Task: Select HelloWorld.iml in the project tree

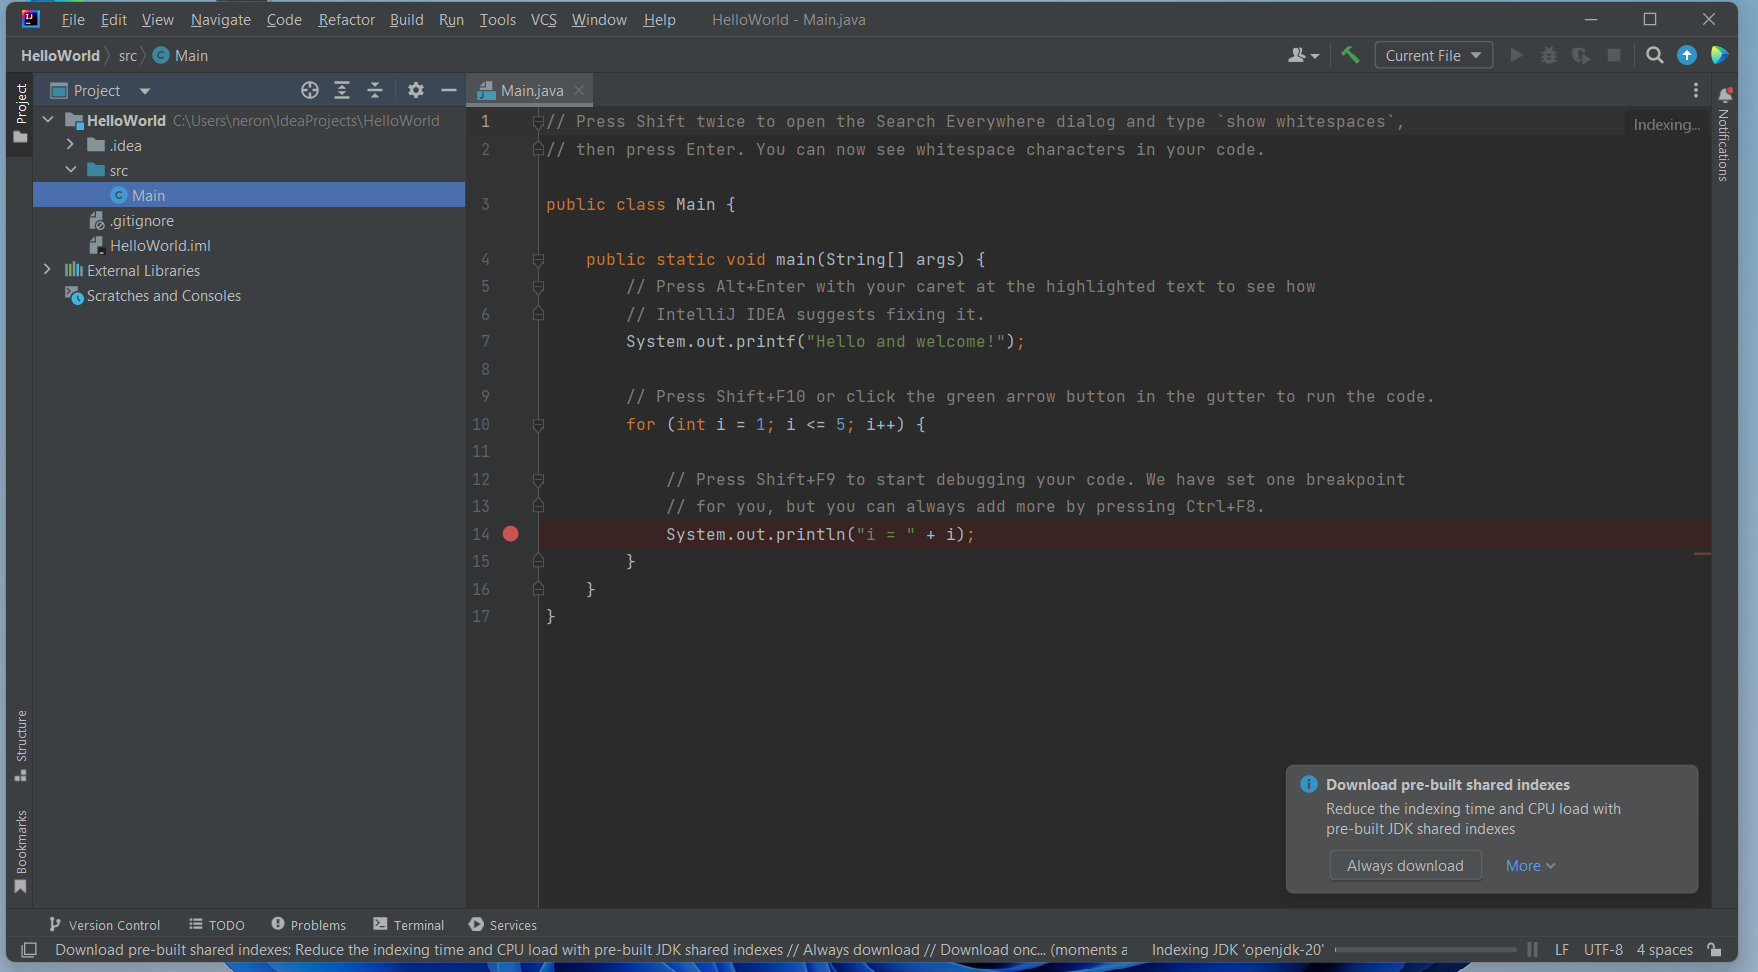Action: 160,245
